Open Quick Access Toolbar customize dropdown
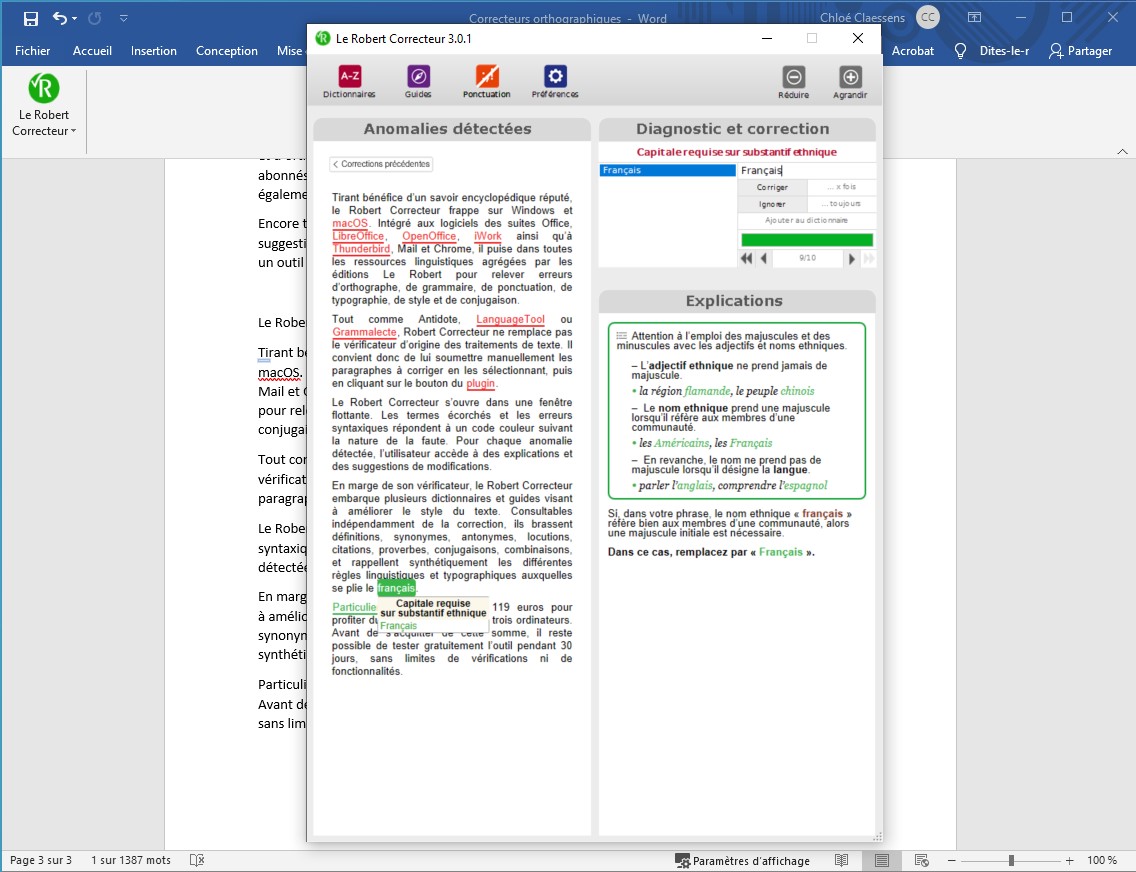Image resolution: width=1136 pixels, height=872 pixels. tap(123, 18)
